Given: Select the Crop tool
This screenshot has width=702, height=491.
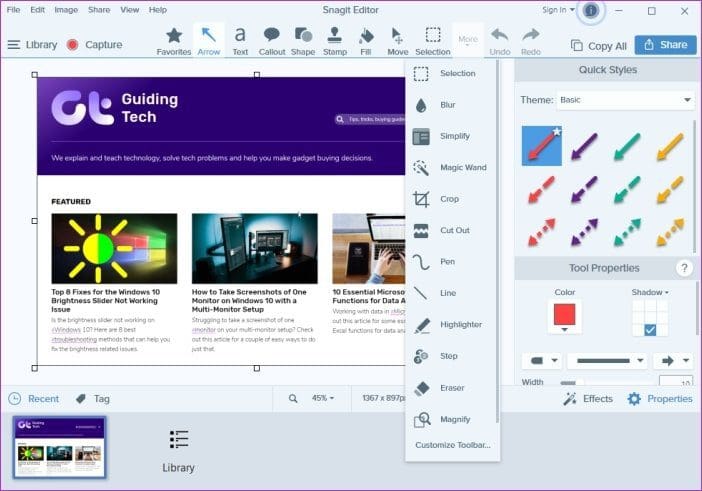Looking at the screenshot, I should 452,199.
